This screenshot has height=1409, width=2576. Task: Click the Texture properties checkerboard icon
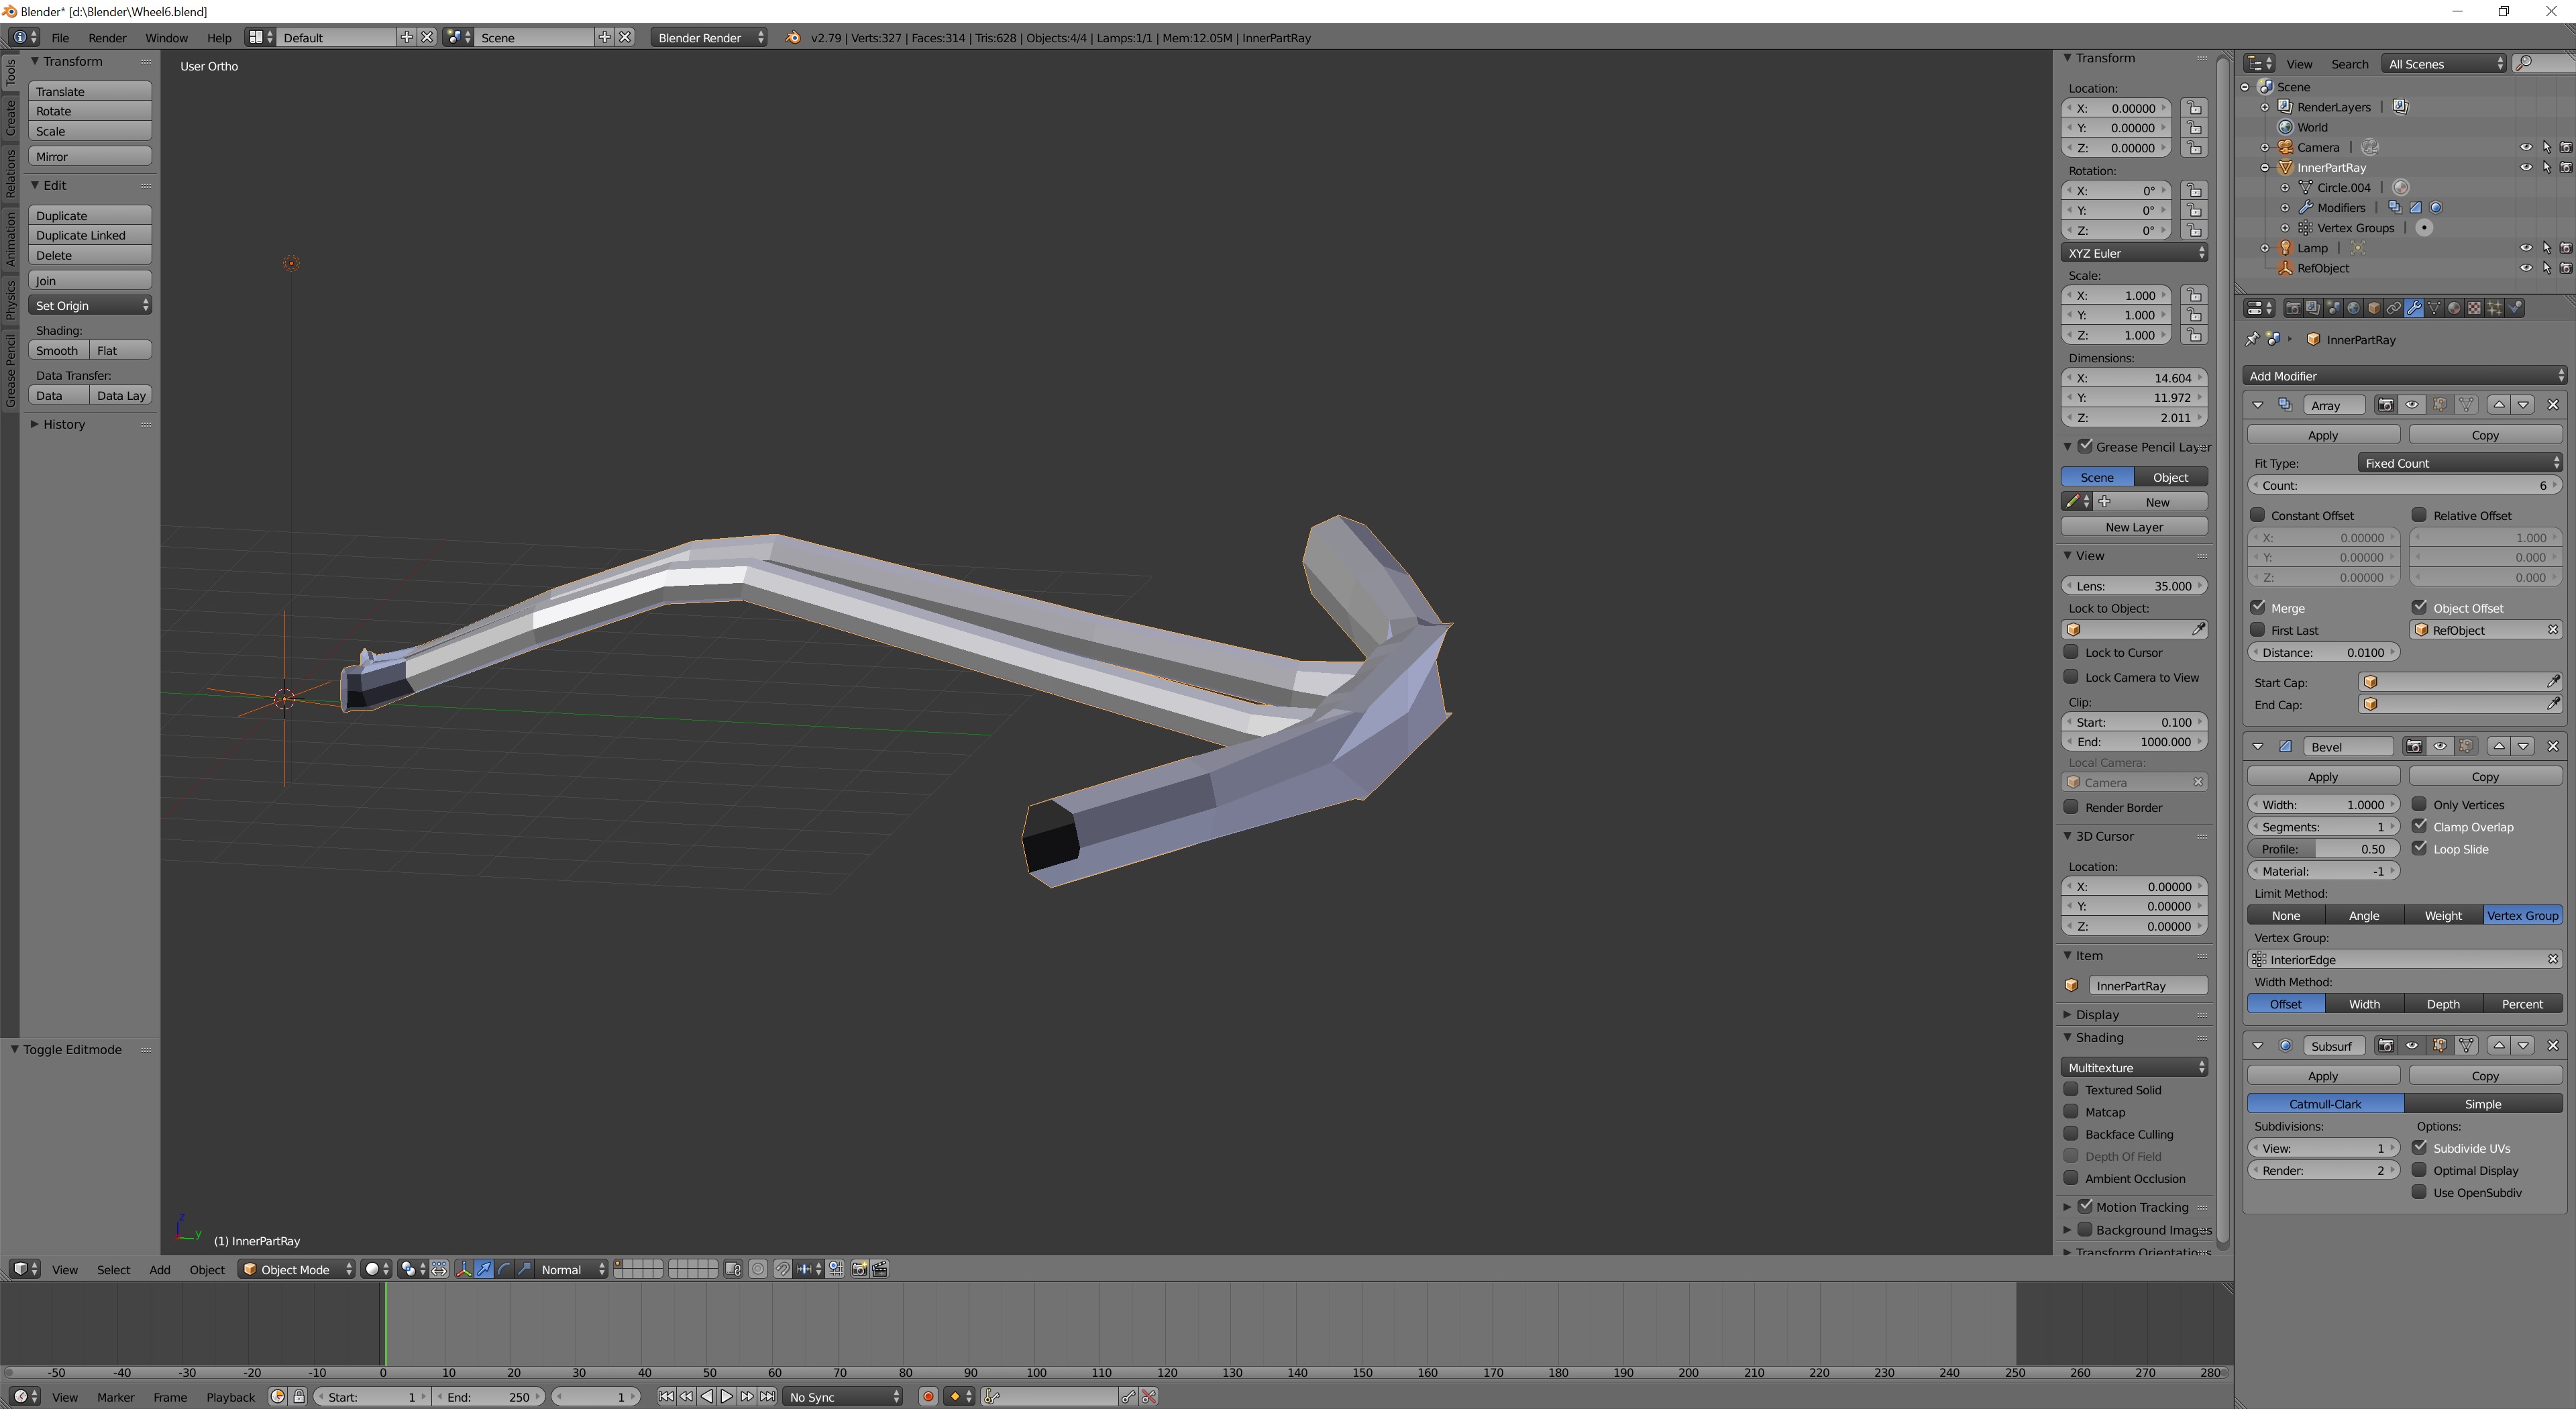tap(2474, 308)
